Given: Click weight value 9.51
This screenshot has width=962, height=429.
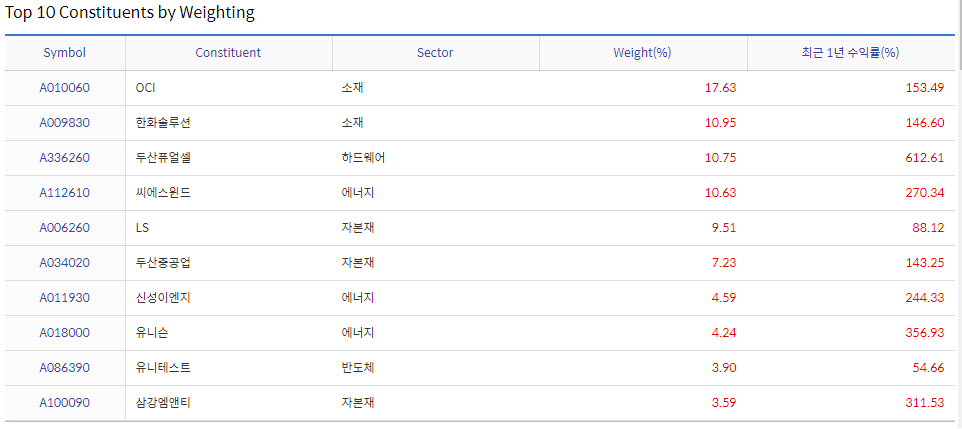Looking at the screenshot, I should pos(723,228).
